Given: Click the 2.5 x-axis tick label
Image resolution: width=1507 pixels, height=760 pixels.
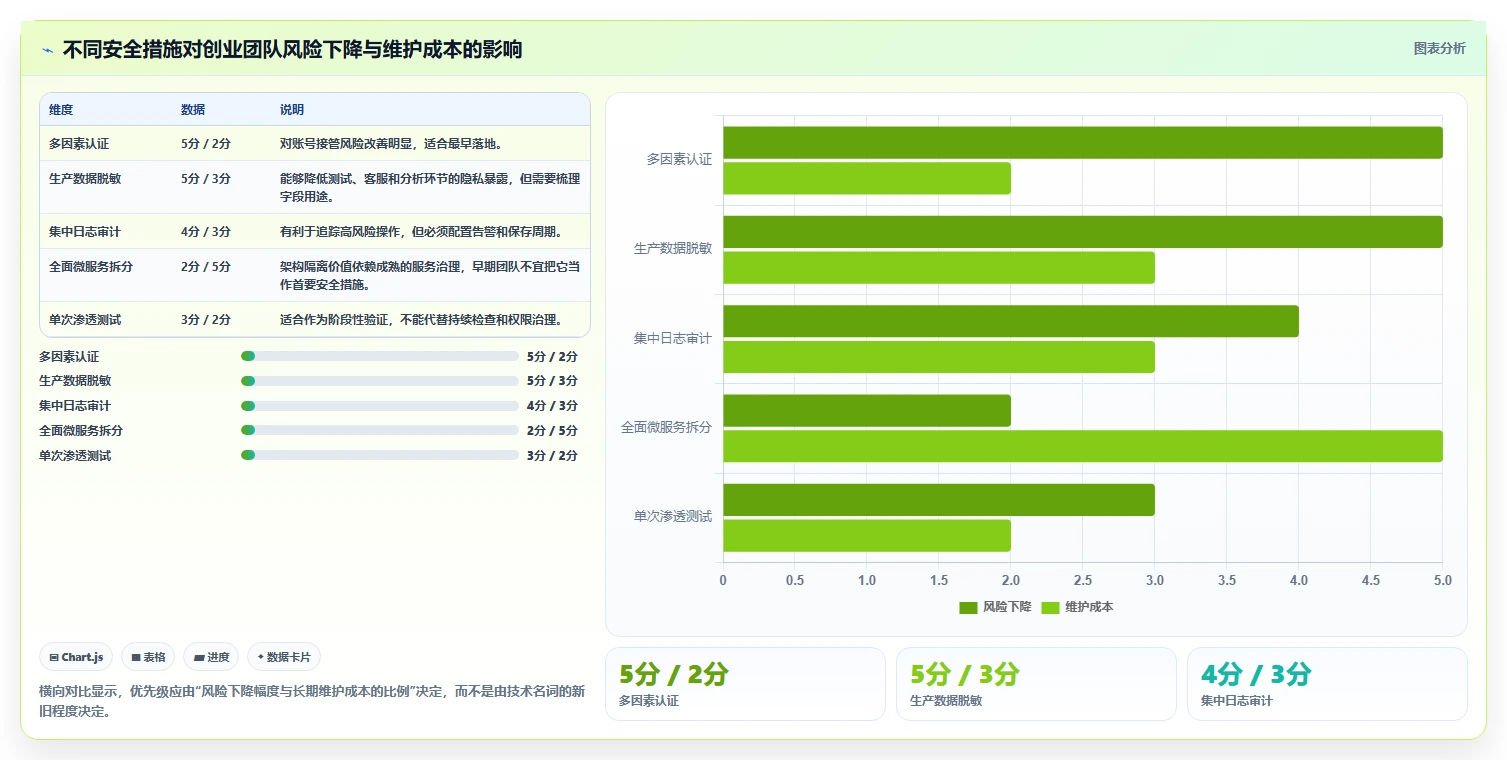Looking at the screenshot, I should tap(1082, 580).
